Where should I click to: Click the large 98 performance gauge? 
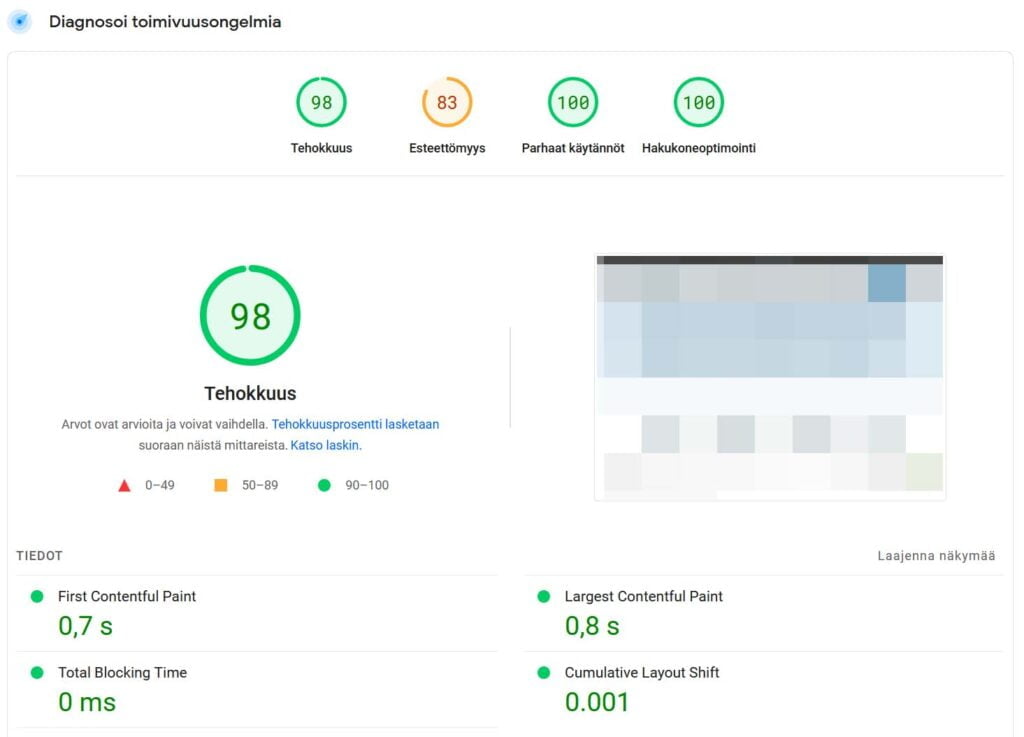click(x=250, y=315)
